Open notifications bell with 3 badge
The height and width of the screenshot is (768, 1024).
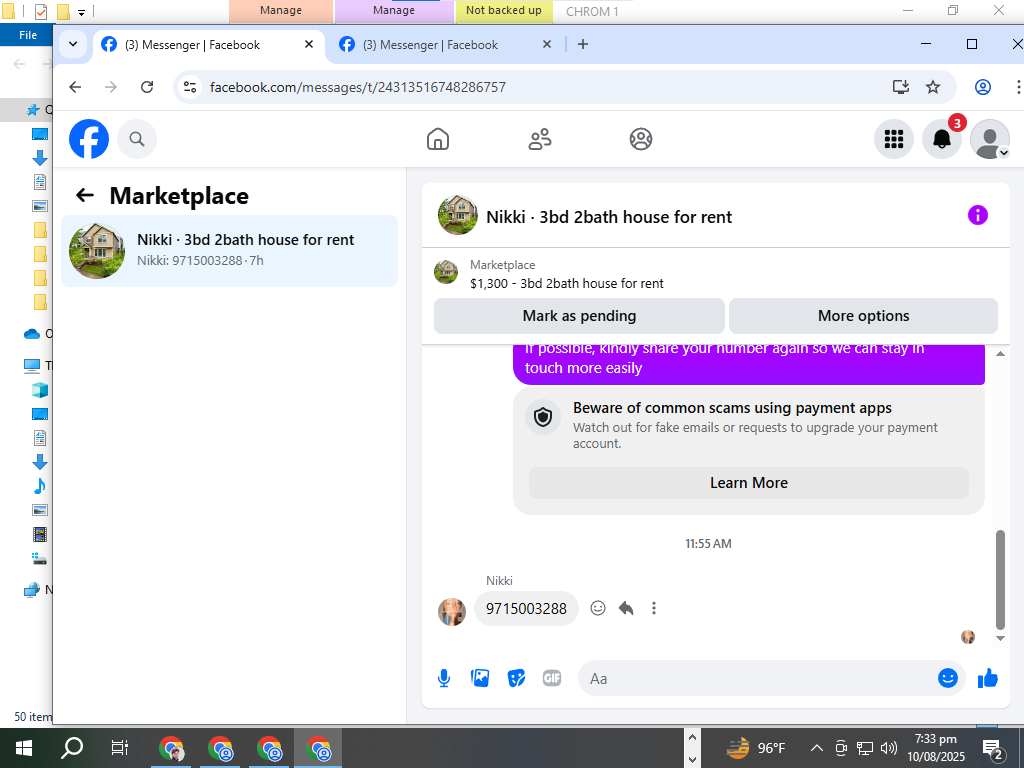click(942, 139)
